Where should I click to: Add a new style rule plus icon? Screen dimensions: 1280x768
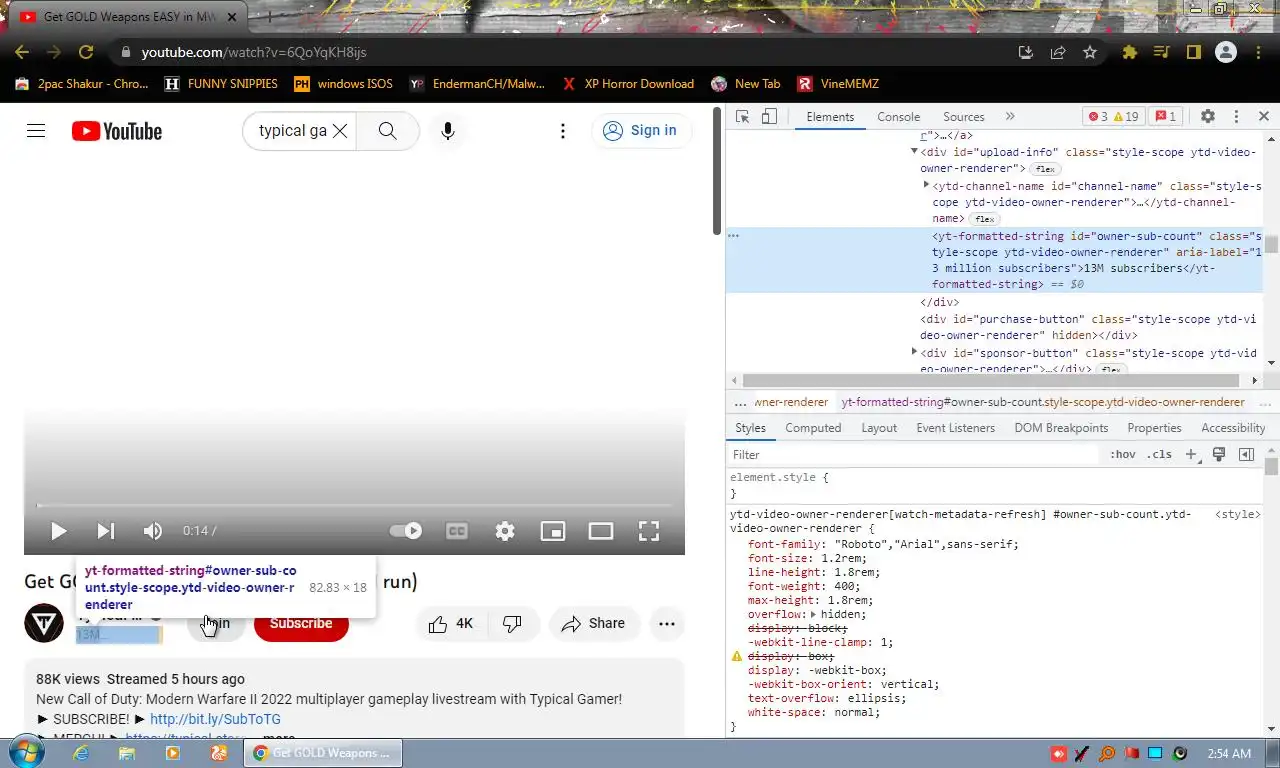point(1191,454)
